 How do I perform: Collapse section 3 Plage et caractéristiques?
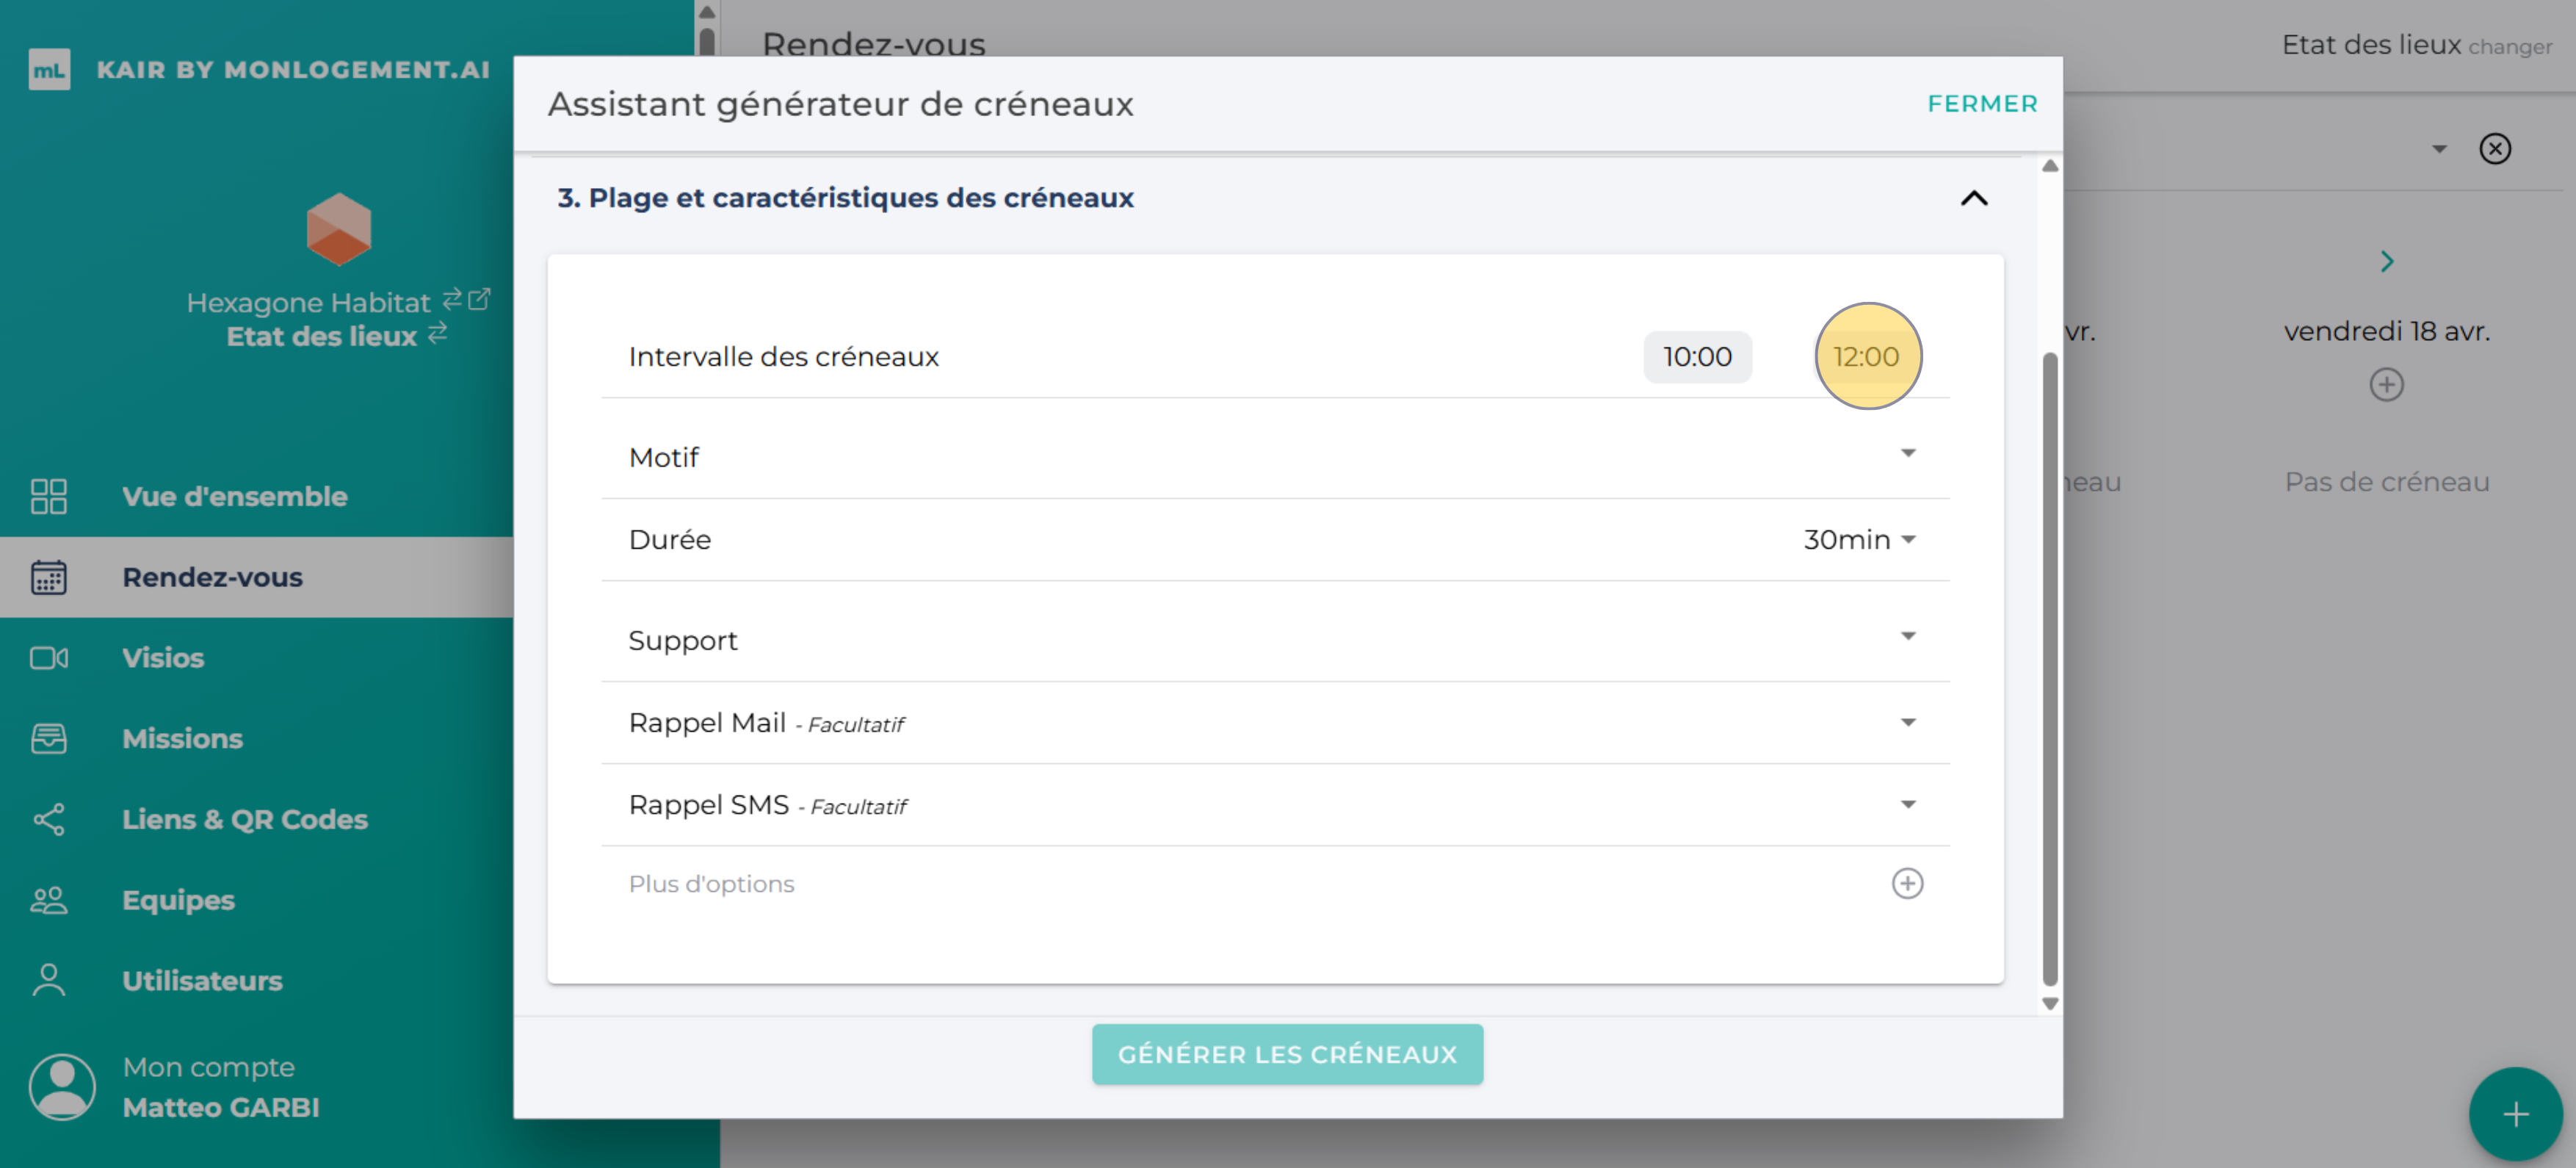(x=1974, y=198)
